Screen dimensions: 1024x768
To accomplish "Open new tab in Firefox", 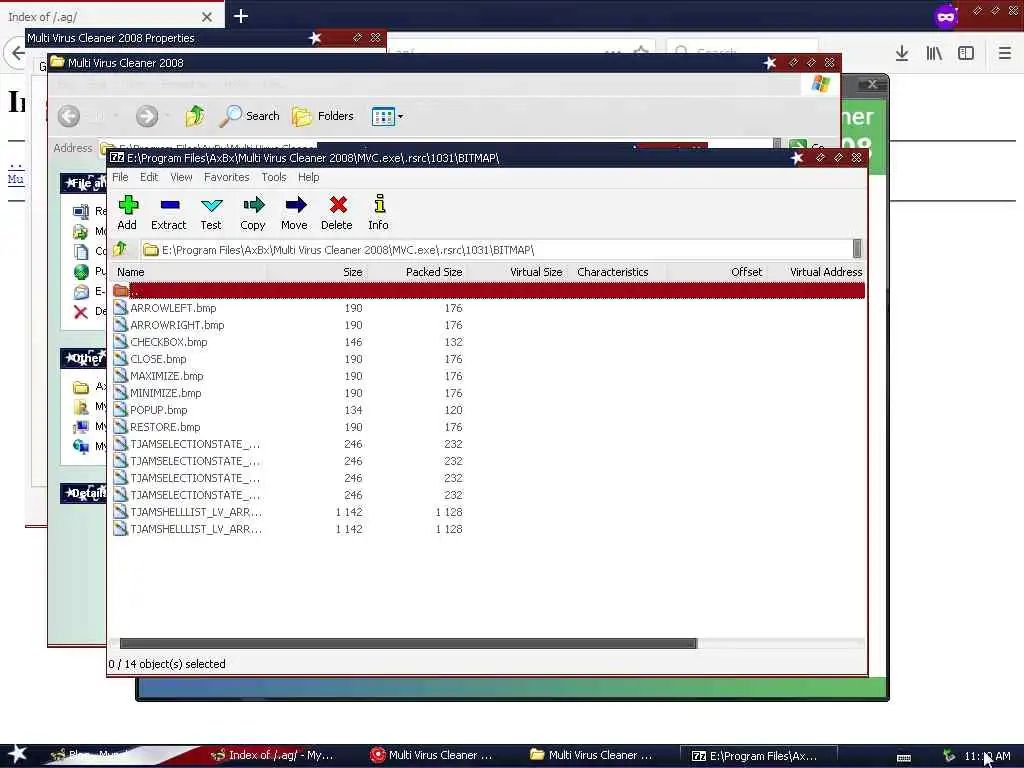I will [x=241, y=16].
